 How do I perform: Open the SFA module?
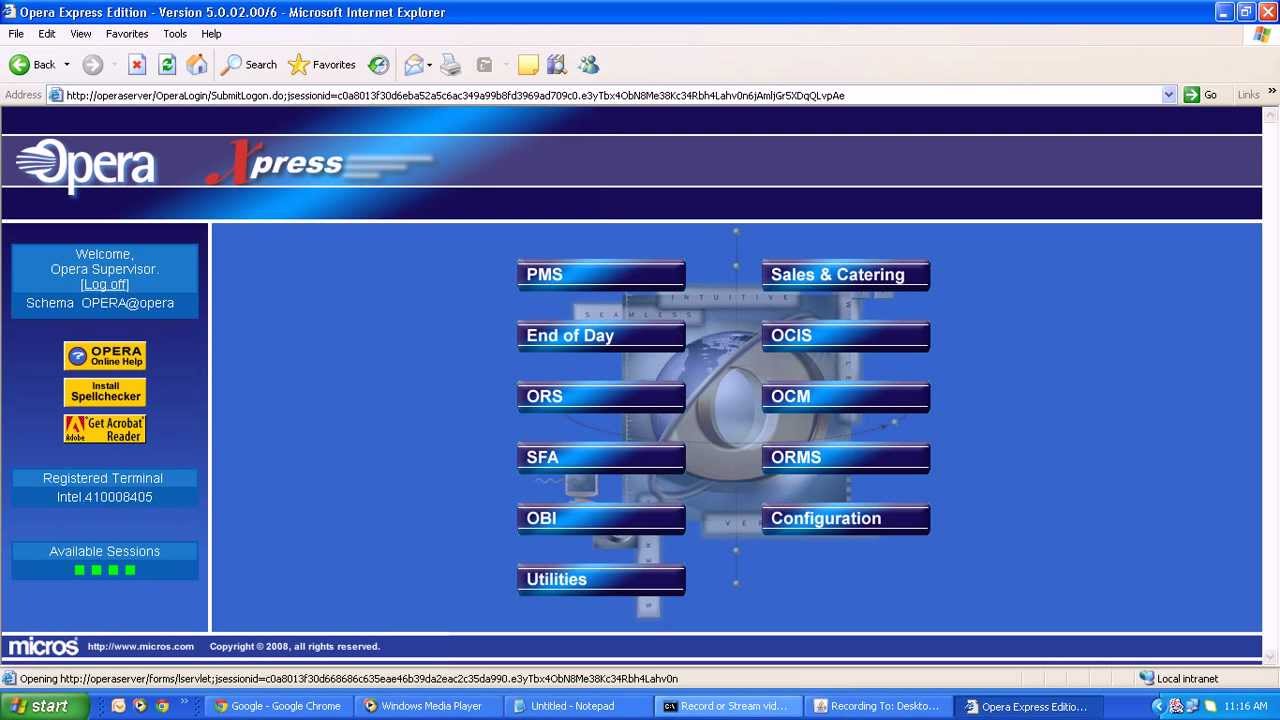point(601,458)
